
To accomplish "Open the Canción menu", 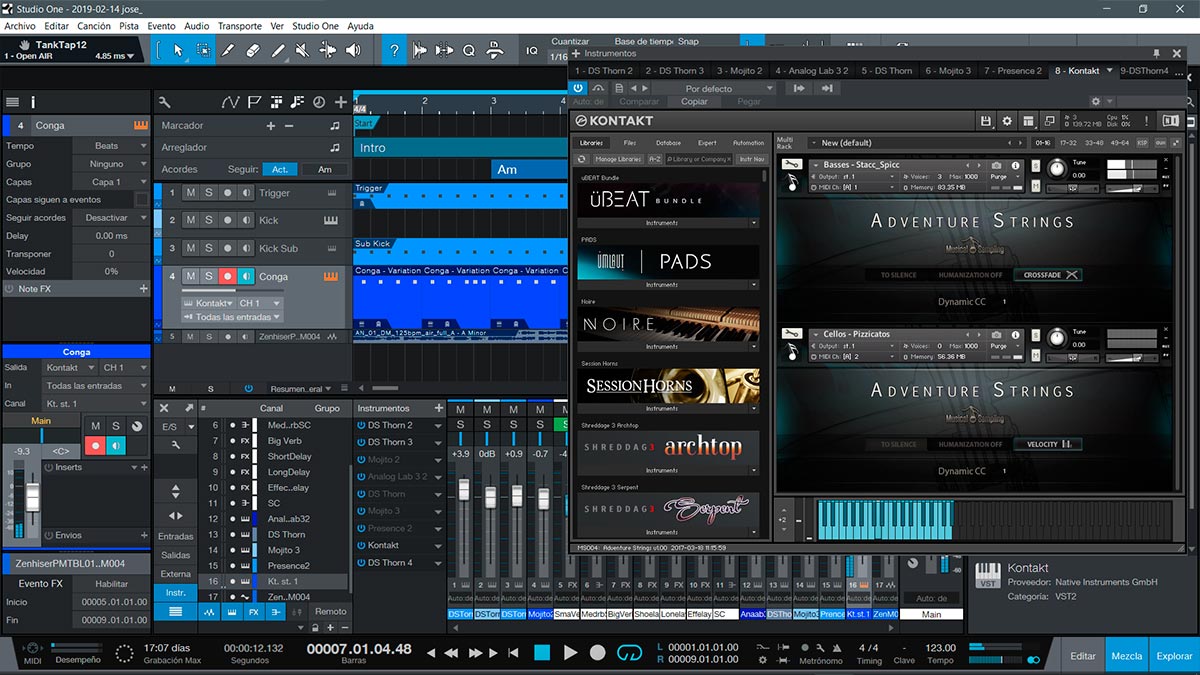I will 95,26.
